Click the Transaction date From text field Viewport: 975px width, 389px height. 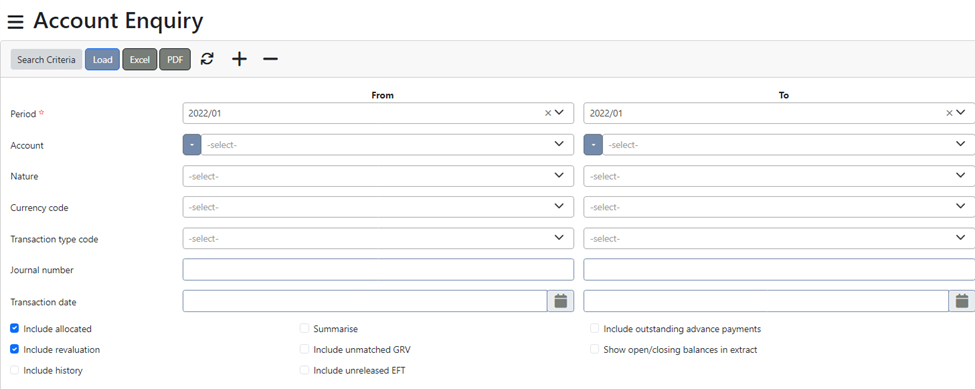point(365,301)
